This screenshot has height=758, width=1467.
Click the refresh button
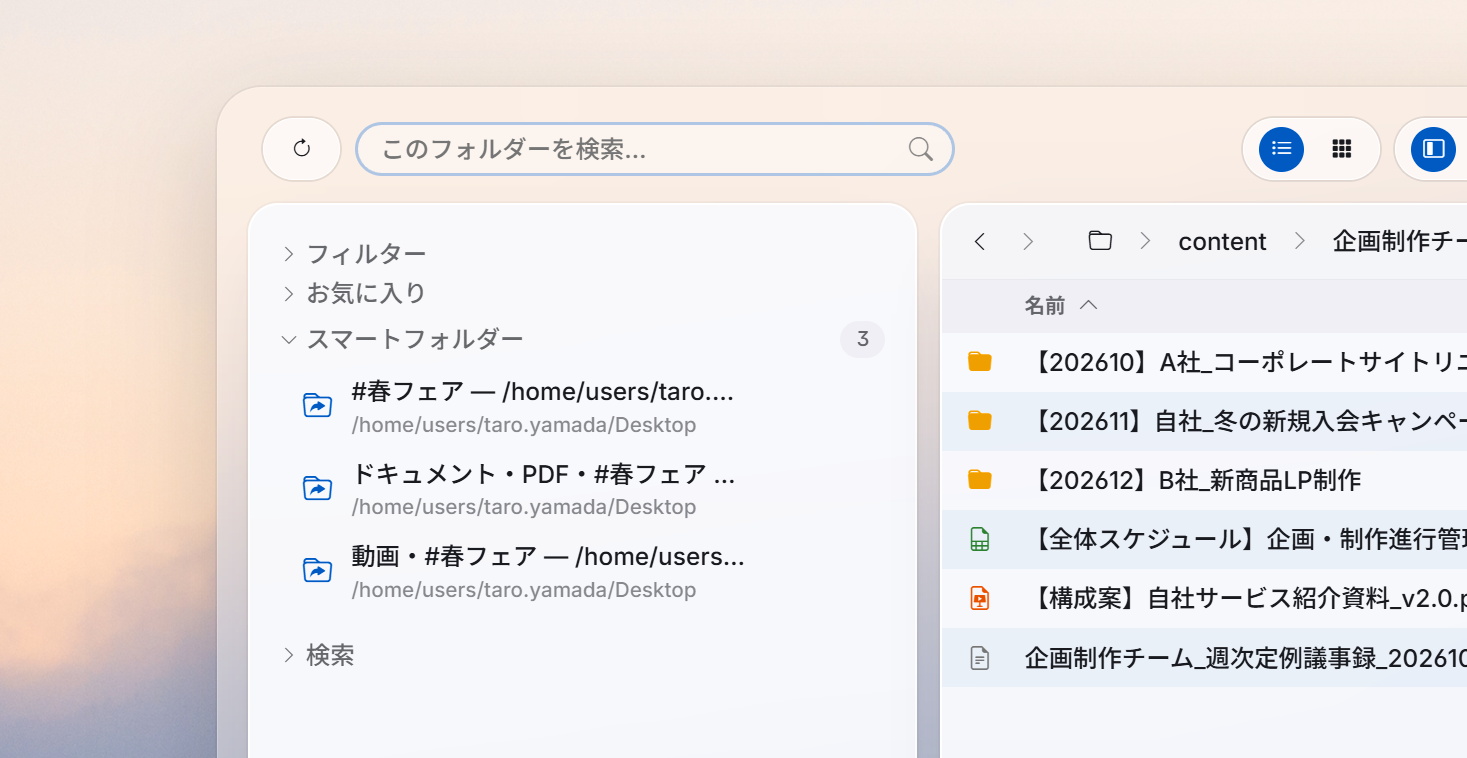point(302,149)
